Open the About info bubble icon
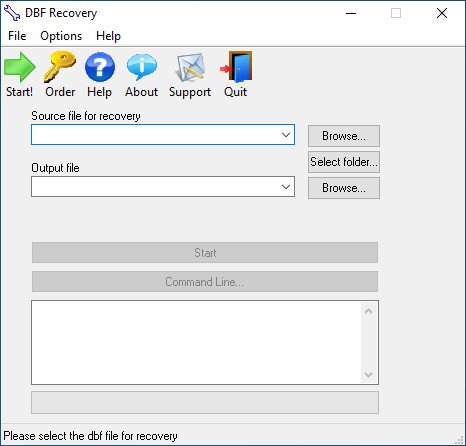466x446 pixels. (x=142, y=67)
